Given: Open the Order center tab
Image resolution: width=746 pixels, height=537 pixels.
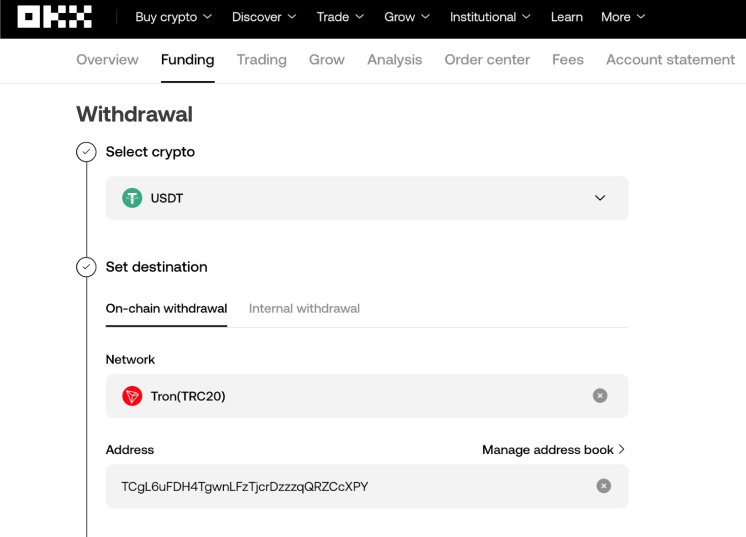Looking at the screenshot, I should coord(487,60).
